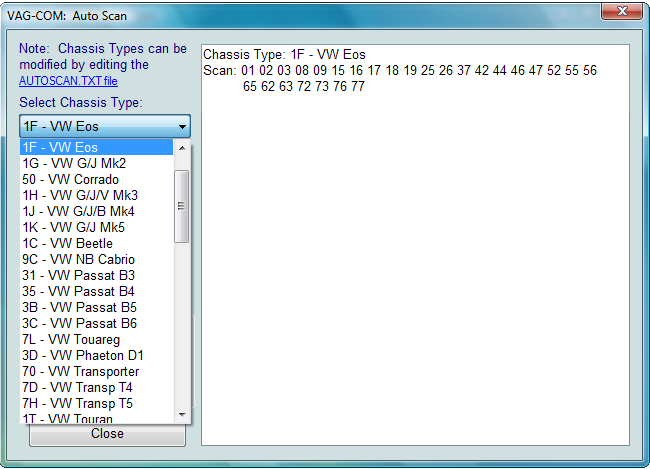The image size is (650, 469).
Task: Pick 3C - VW Passat B6
Action: point(96,323)
